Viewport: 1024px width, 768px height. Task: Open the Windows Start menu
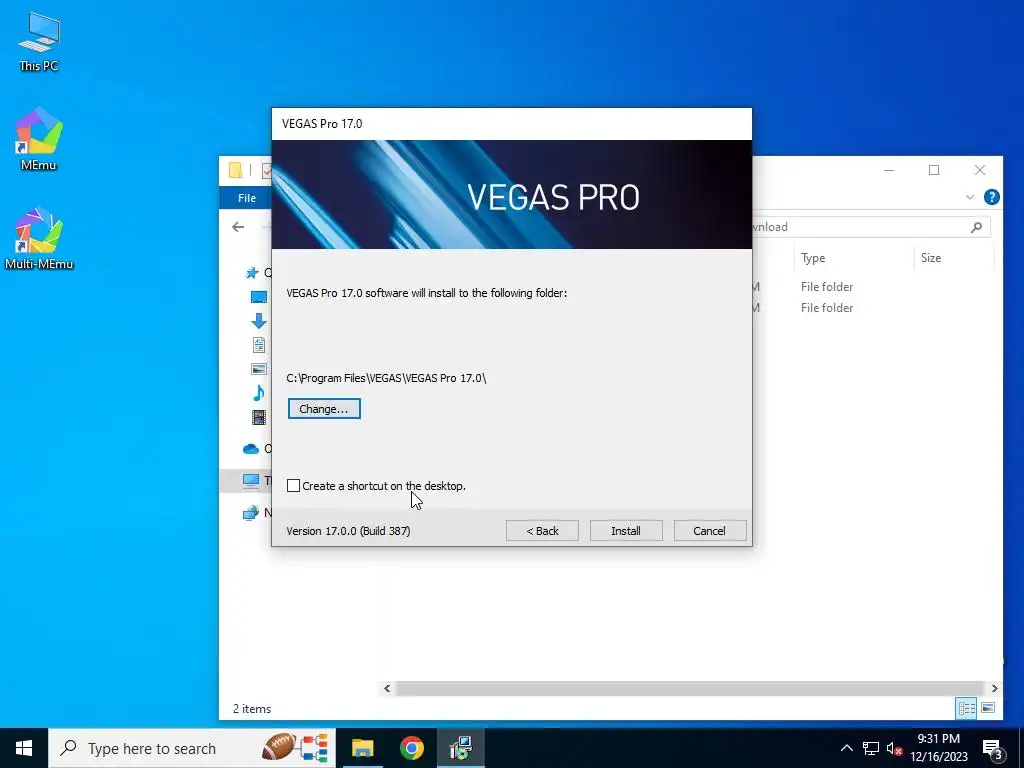click(24, 748)
